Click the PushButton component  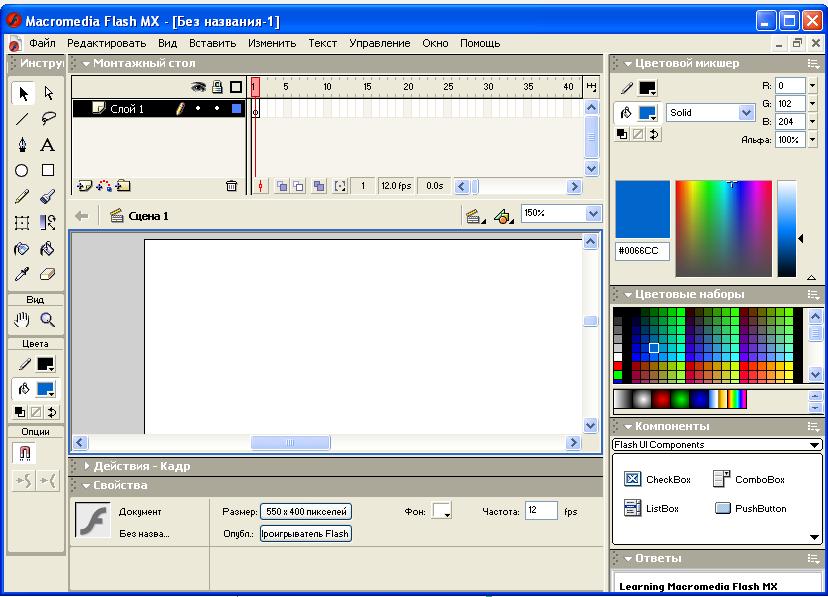[750, 508]
